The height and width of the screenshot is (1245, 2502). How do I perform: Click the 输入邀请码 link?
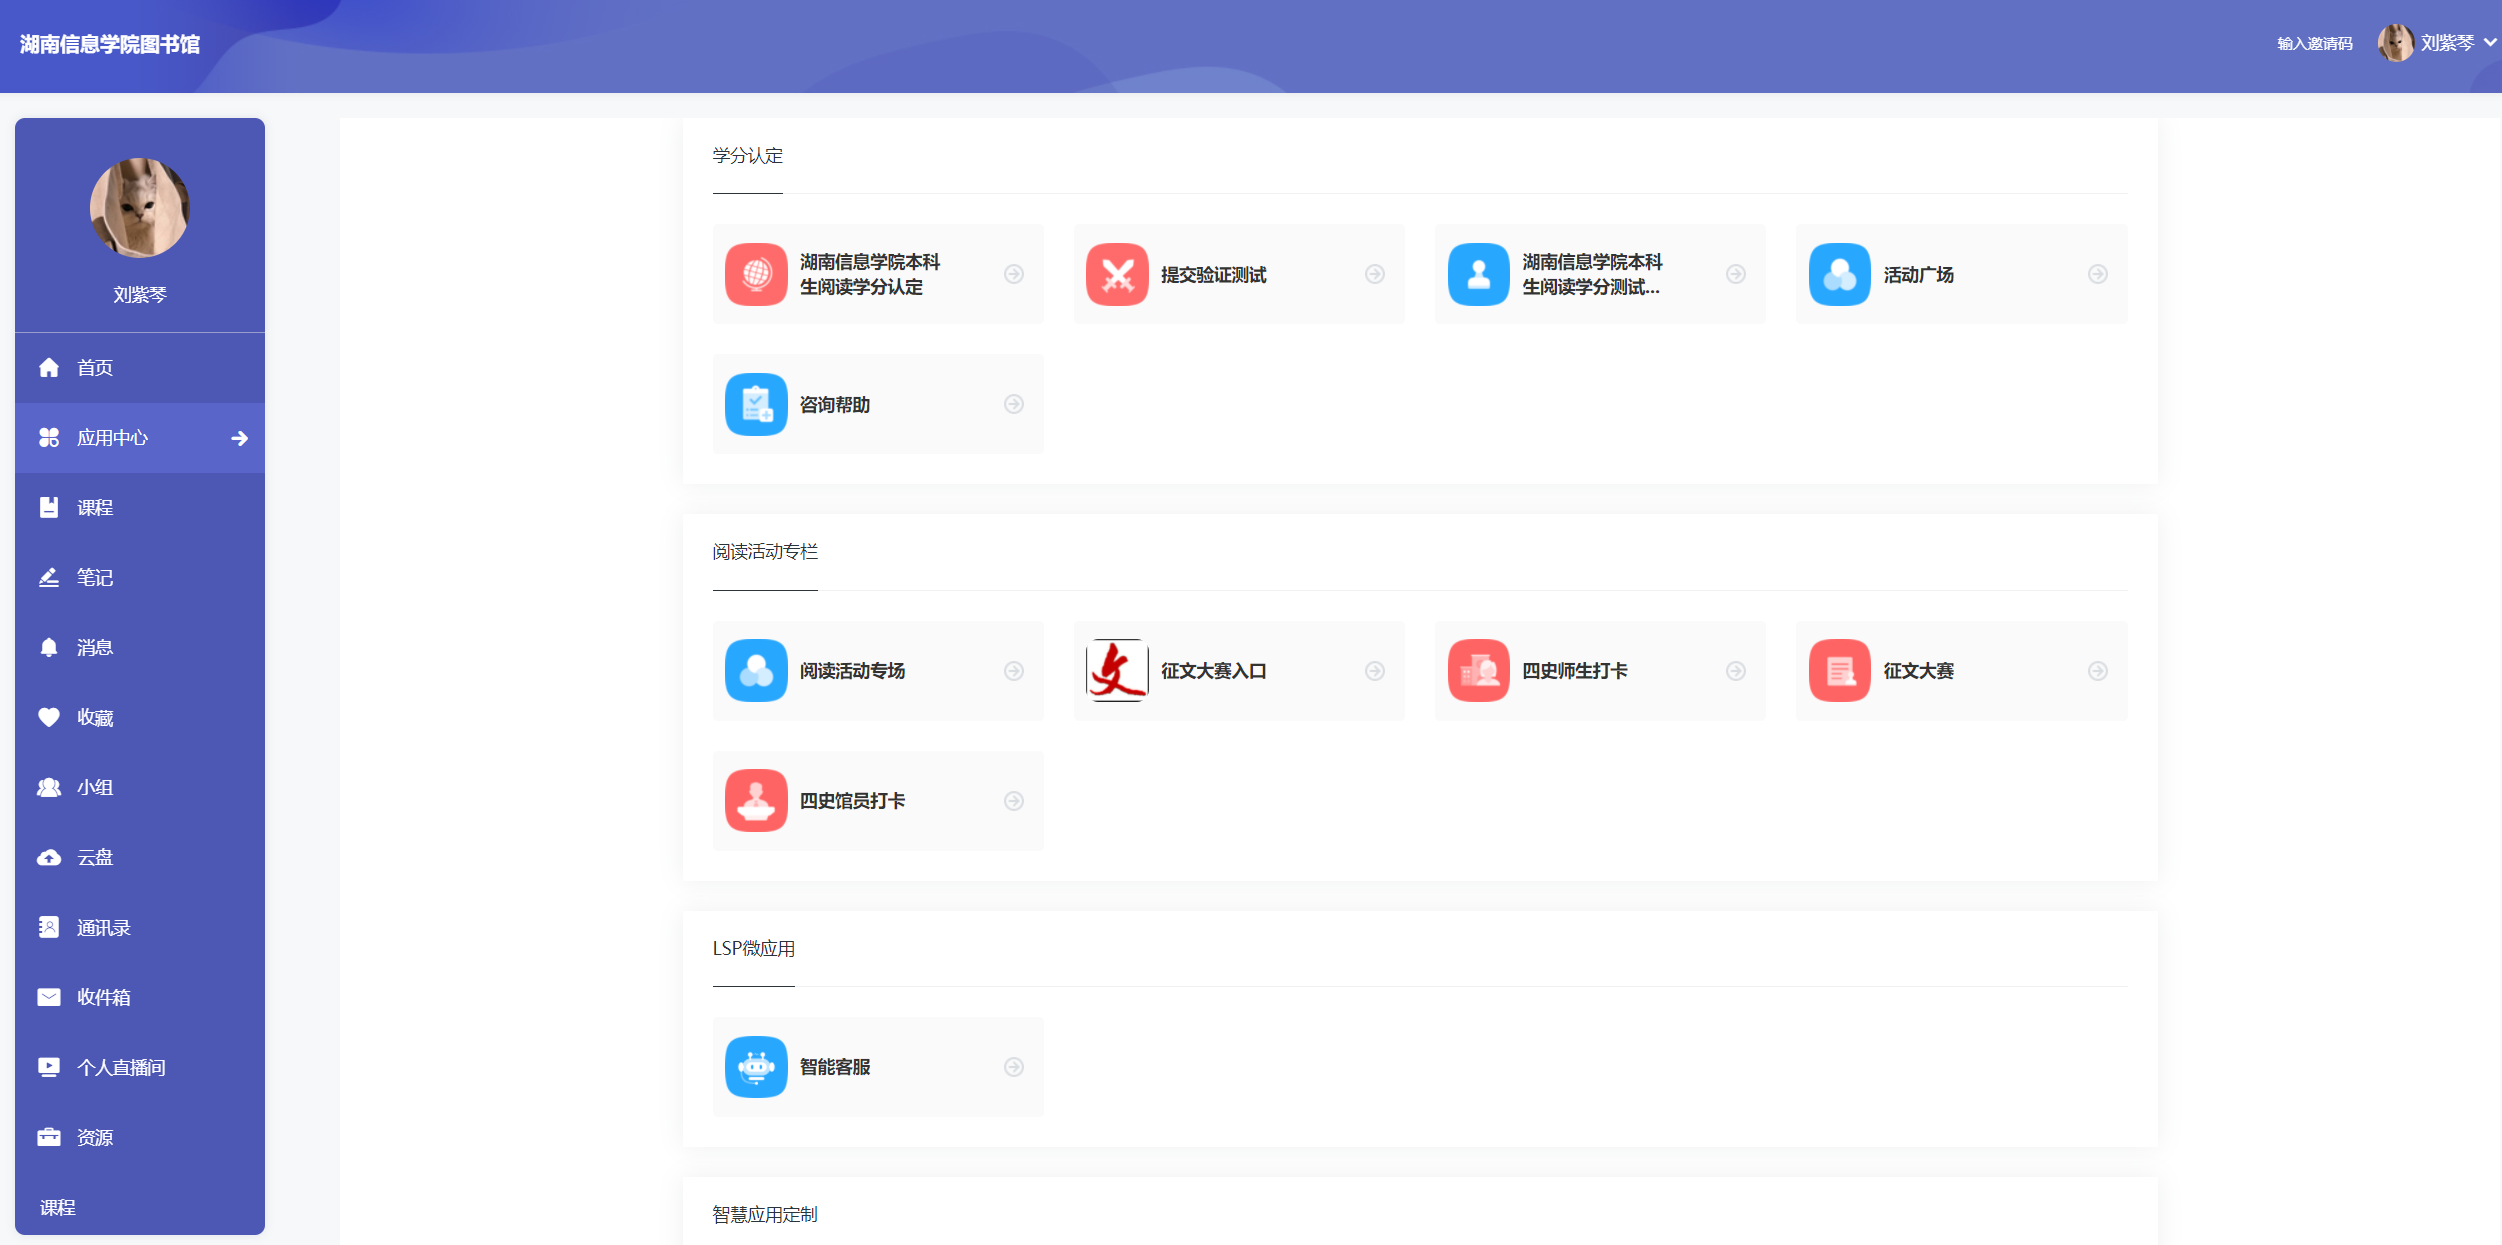pyautogui.click(x=2314, y=43)
